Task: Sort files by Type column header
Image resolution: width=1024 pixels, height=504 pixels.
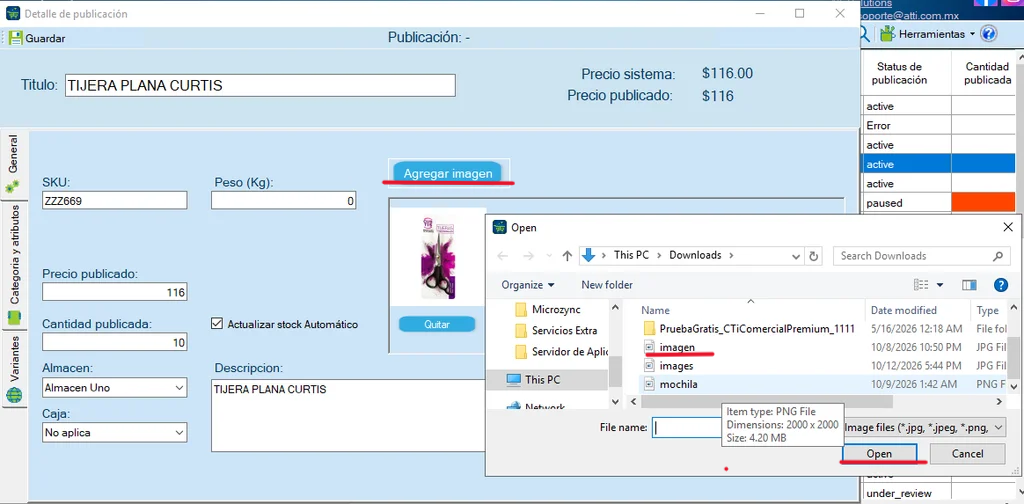Action: point(988,310)
